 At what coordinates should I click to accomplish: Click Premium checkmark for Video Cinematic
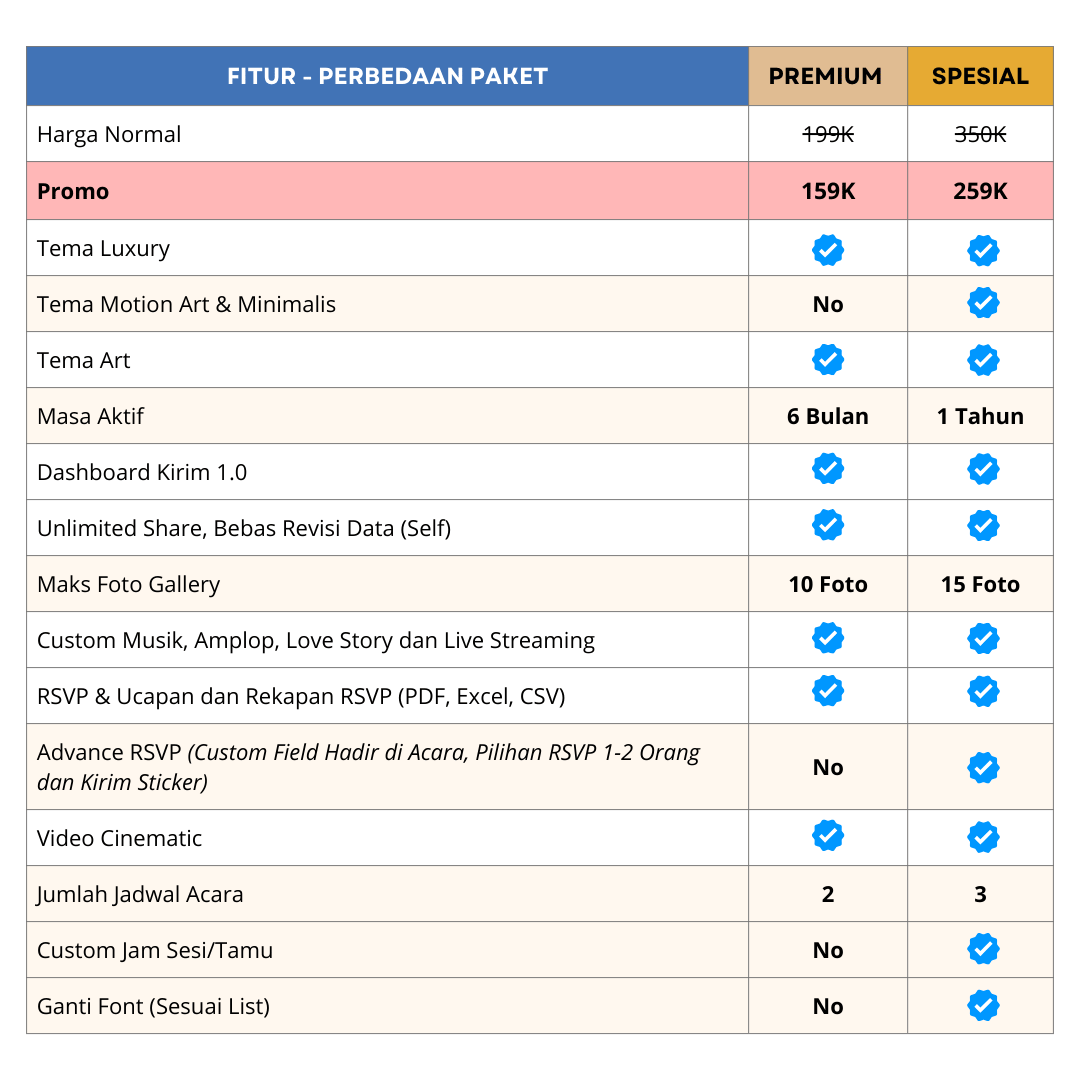coord(828,835)
